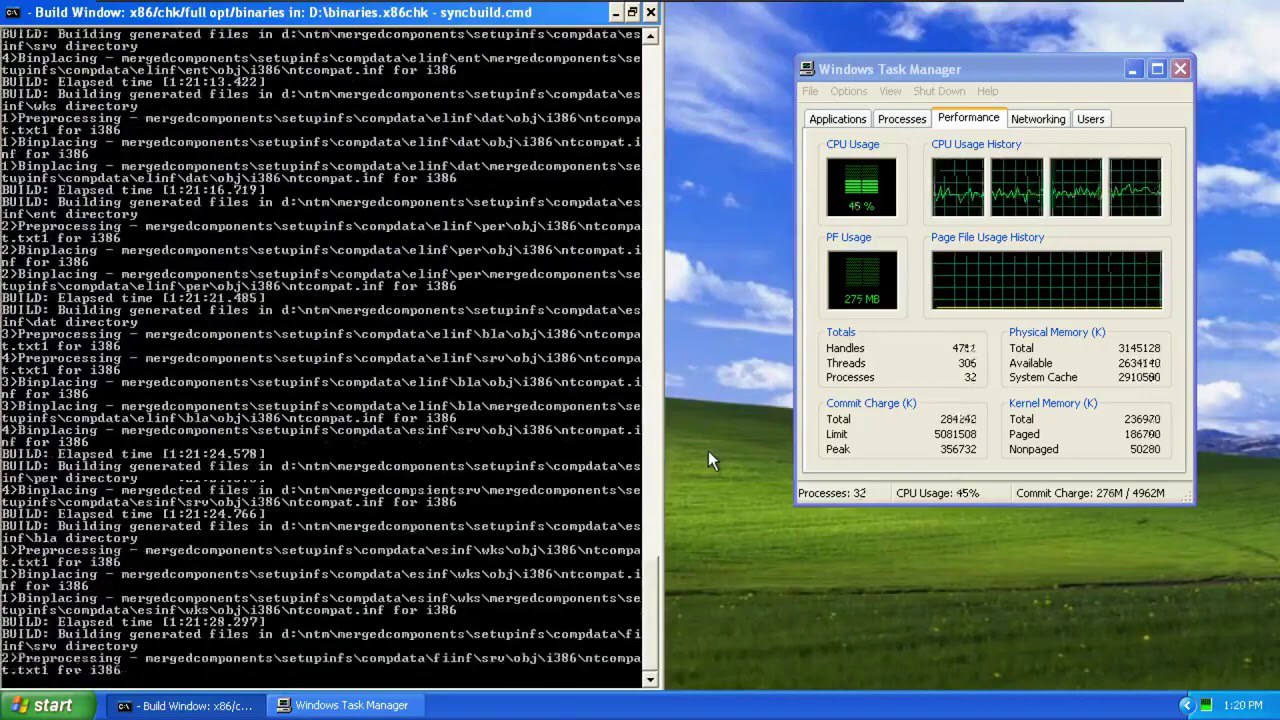Click the second CPU Usage History graph
The image size is (1280, 720).
coord(1017,187)
